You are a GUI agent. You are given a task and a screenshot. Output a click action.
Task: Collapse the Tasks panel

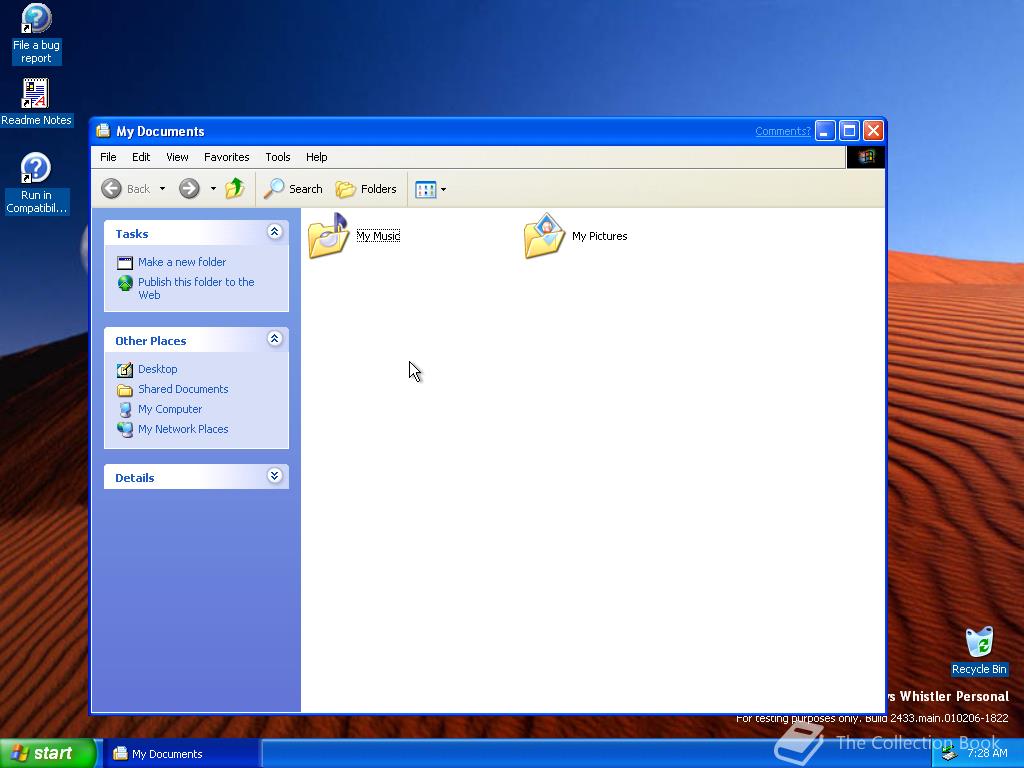click(x=274, y=232)
